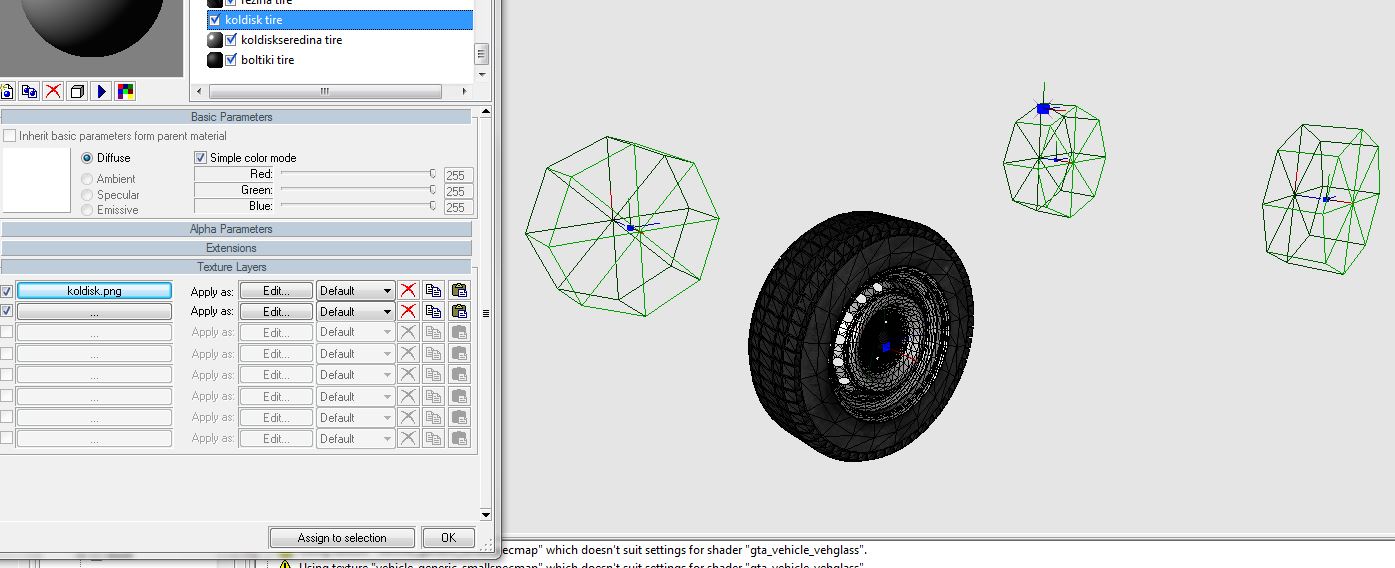Select the Diffuse radio button
The height and width of the screenshot is (568, 1395).
tap(87, 158)
